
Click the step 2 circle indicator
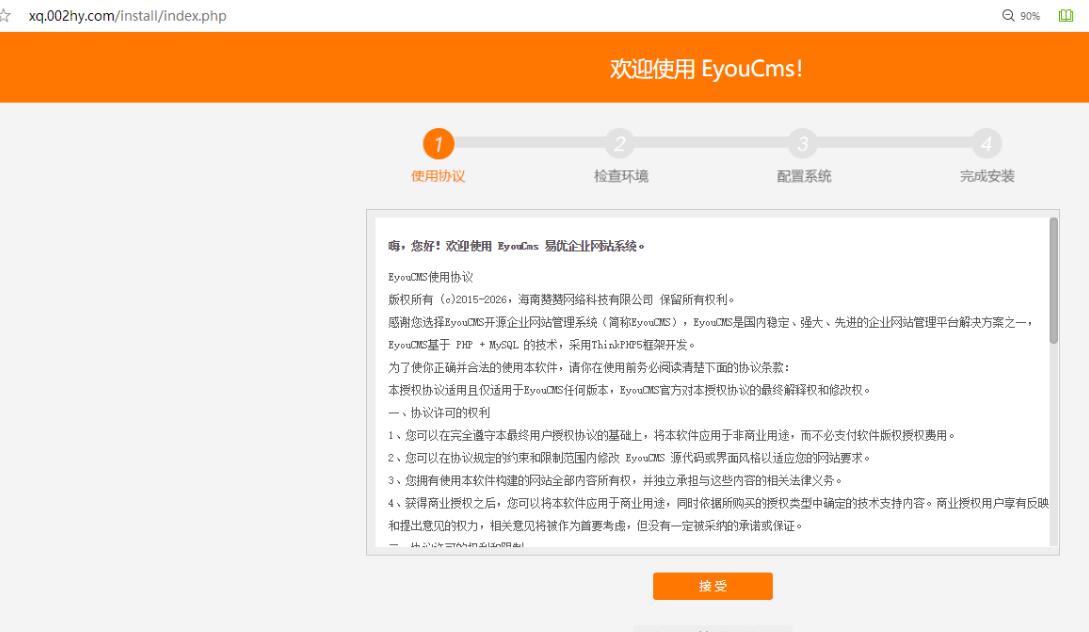(621, 145)
